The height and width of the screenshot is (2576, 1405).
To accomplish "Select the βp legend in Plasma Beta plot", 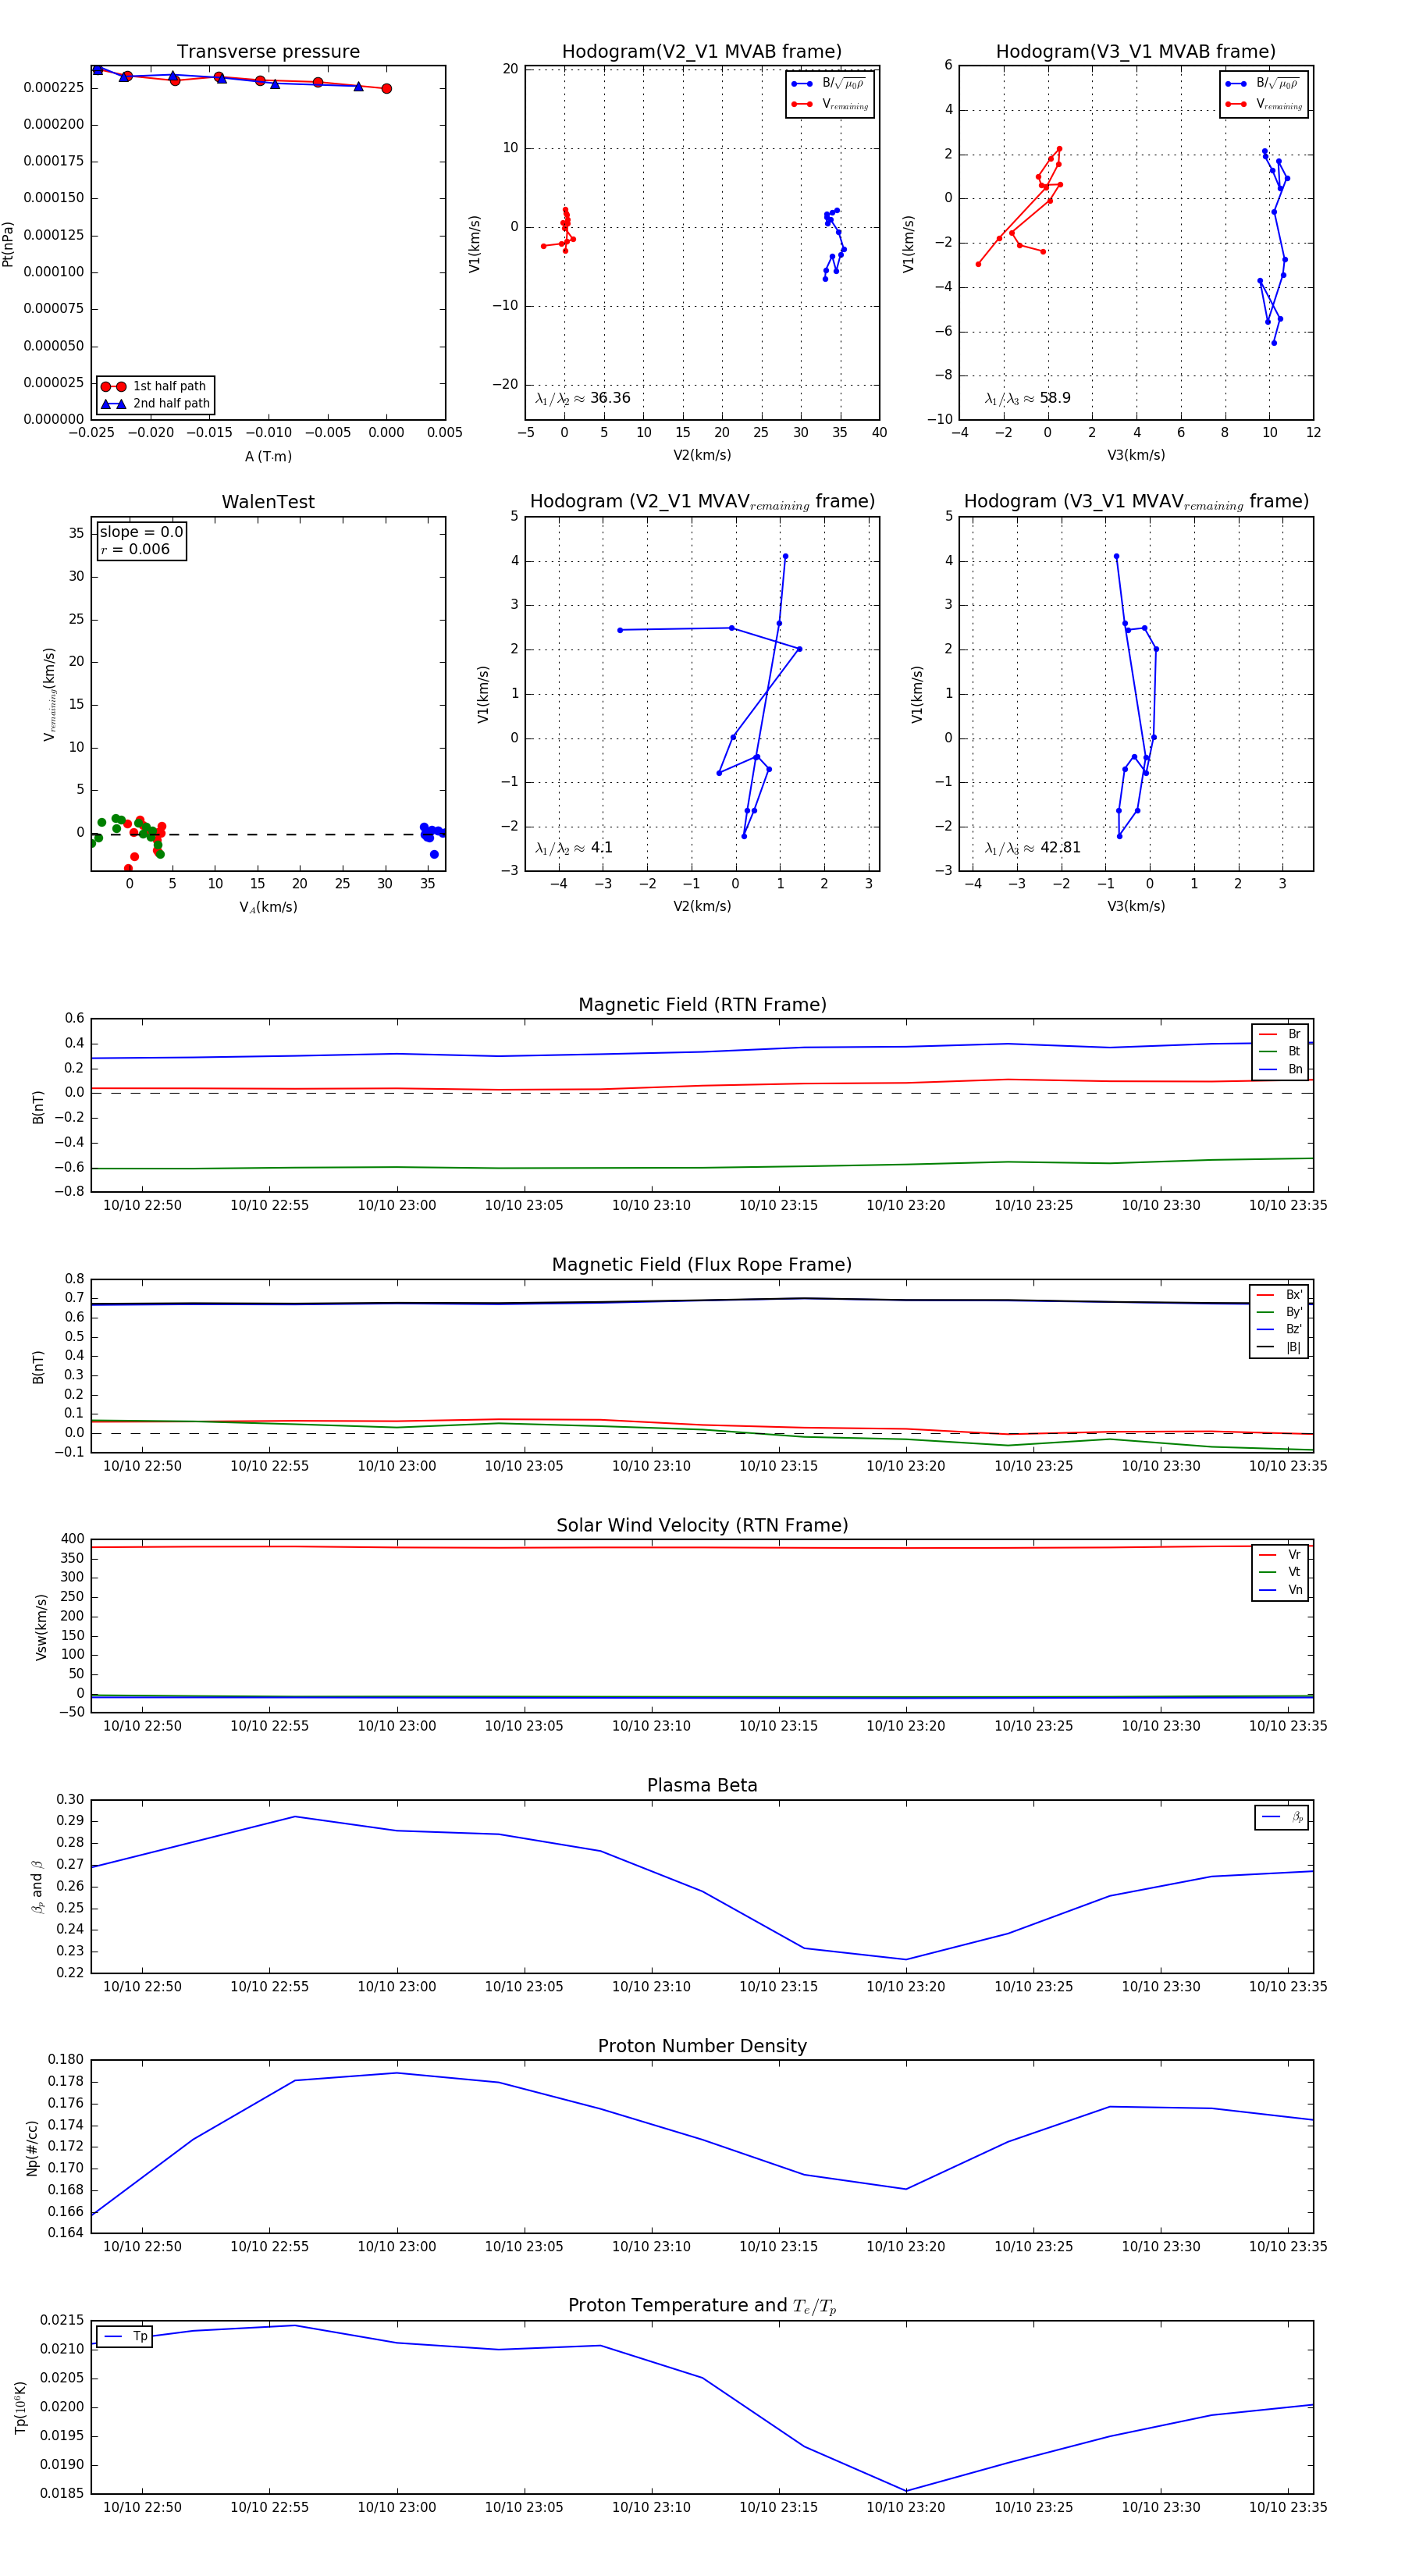I will point(1282,1817).
